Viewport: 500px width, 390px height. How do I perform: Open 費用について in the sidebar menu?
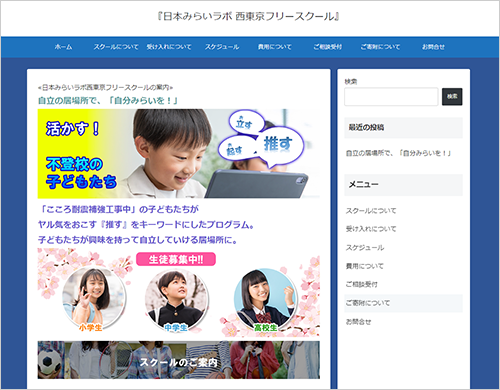tap(365, 266)
